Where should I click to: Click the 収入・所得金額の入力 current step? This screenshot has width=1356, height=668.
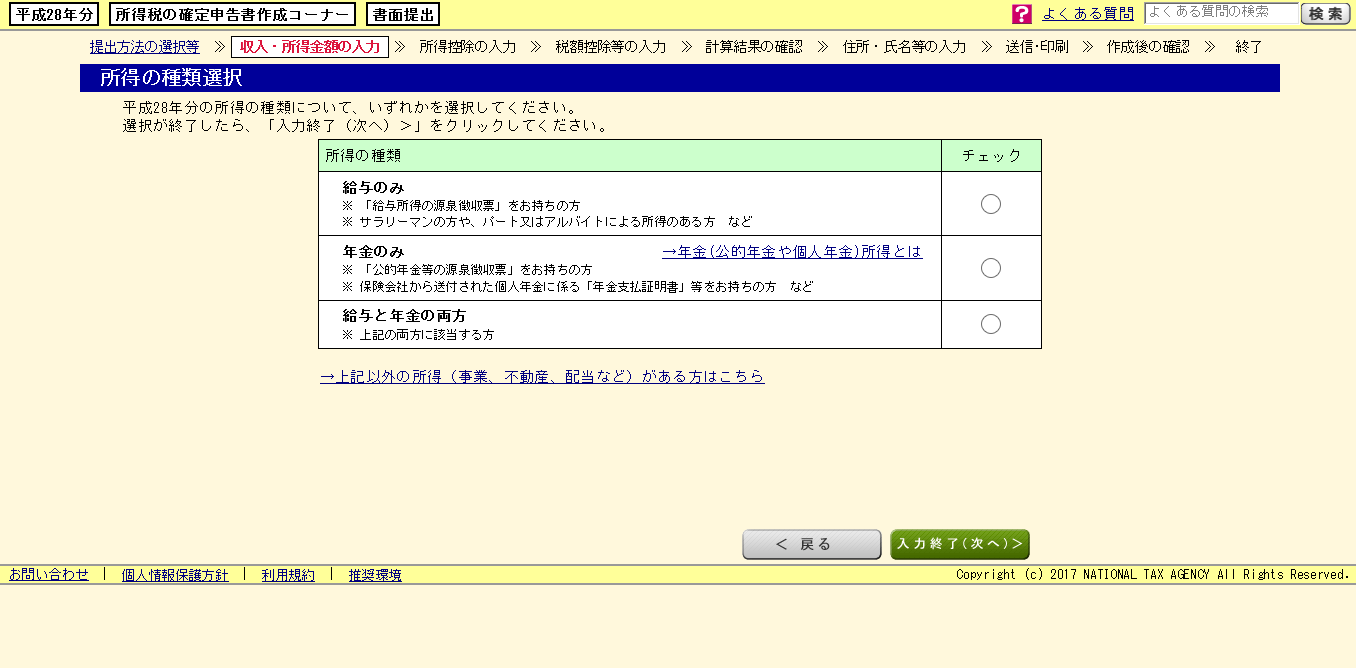coord(310,47)
